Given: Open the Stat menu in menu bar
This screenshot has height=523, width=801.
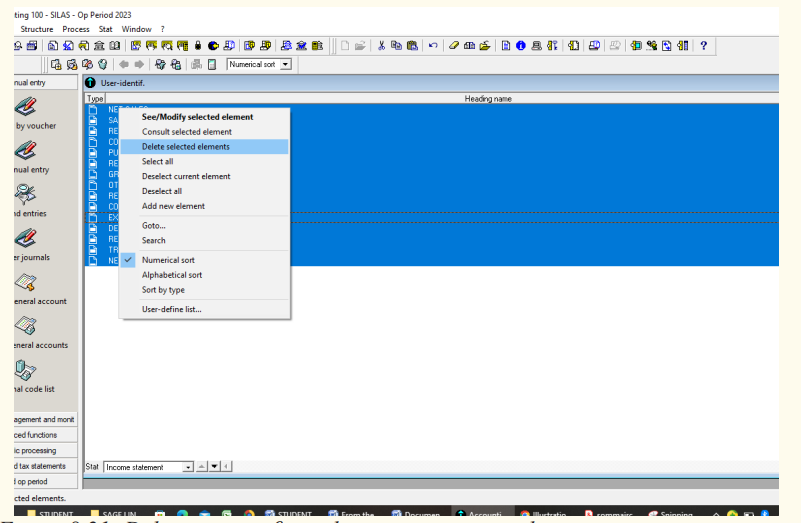Looking at the screenshot, I should 105,29.
